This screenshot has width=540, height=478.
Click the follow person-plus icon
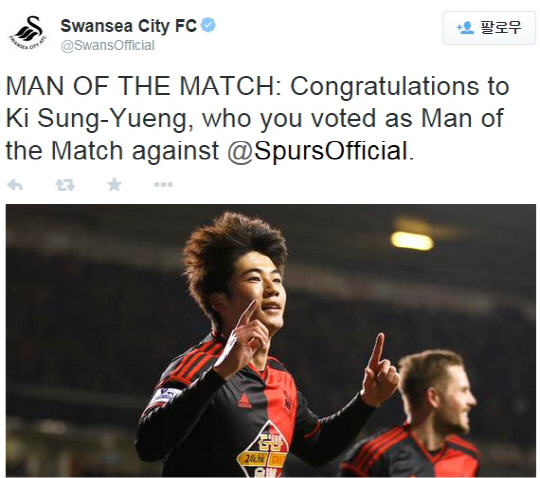coord(465,28)
